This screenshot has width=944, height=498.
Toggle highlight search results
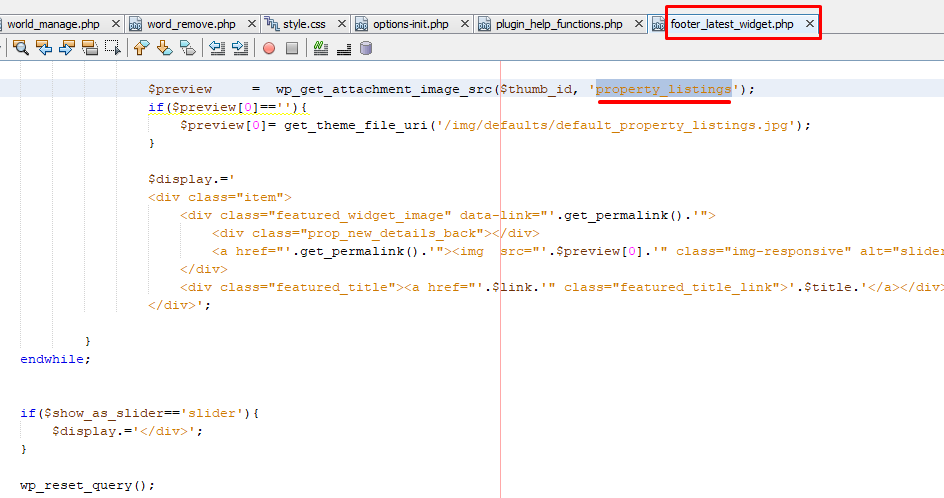coord(90,48)
